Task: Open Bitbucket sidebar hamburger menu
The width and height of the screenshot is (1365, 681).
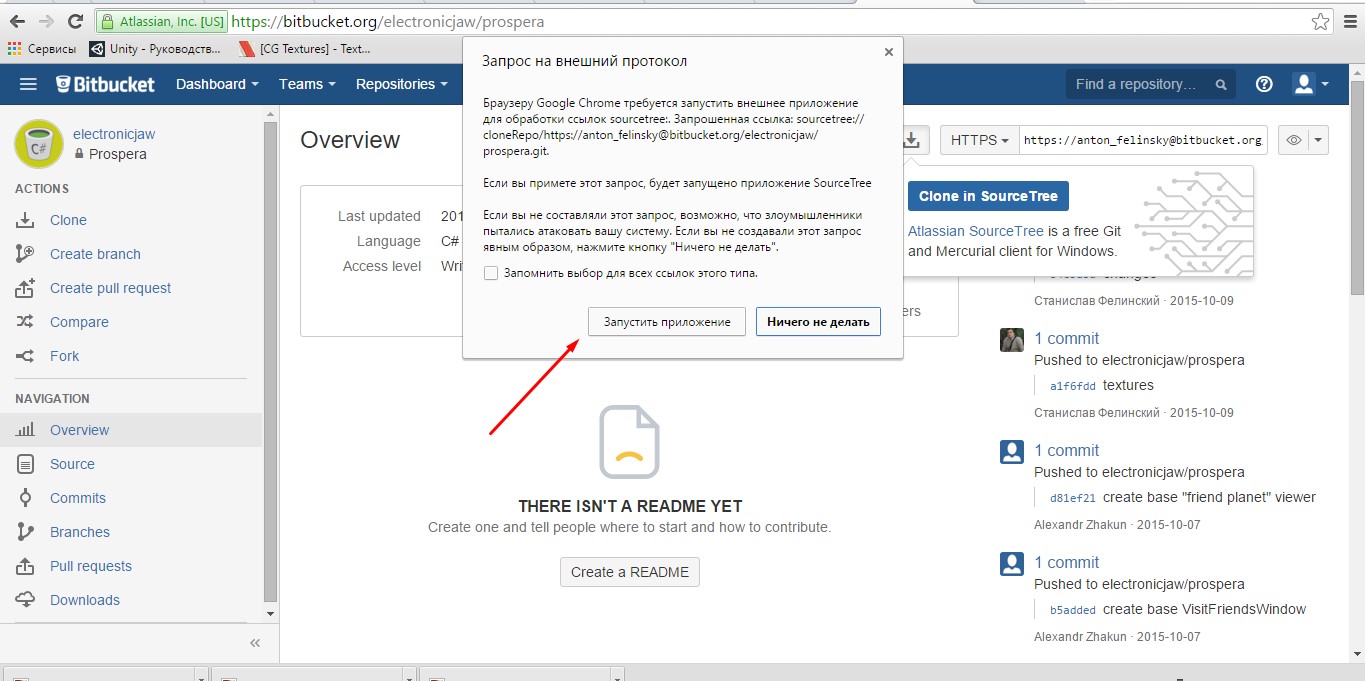Action: tap(28, 84)
